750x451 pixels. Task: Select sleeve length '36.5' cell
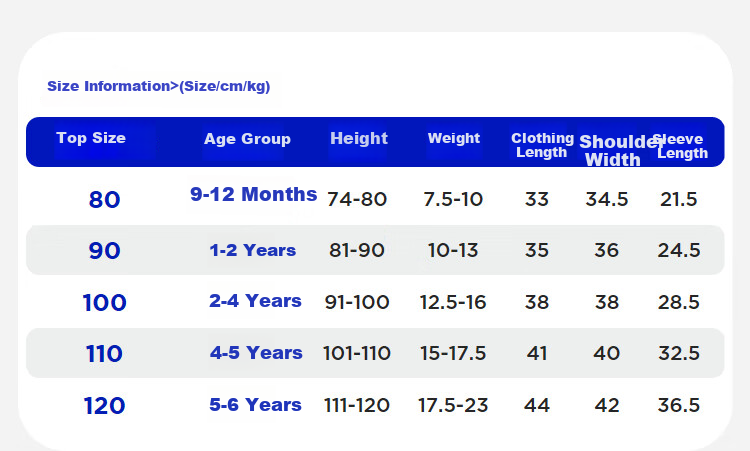click(679, 406)
